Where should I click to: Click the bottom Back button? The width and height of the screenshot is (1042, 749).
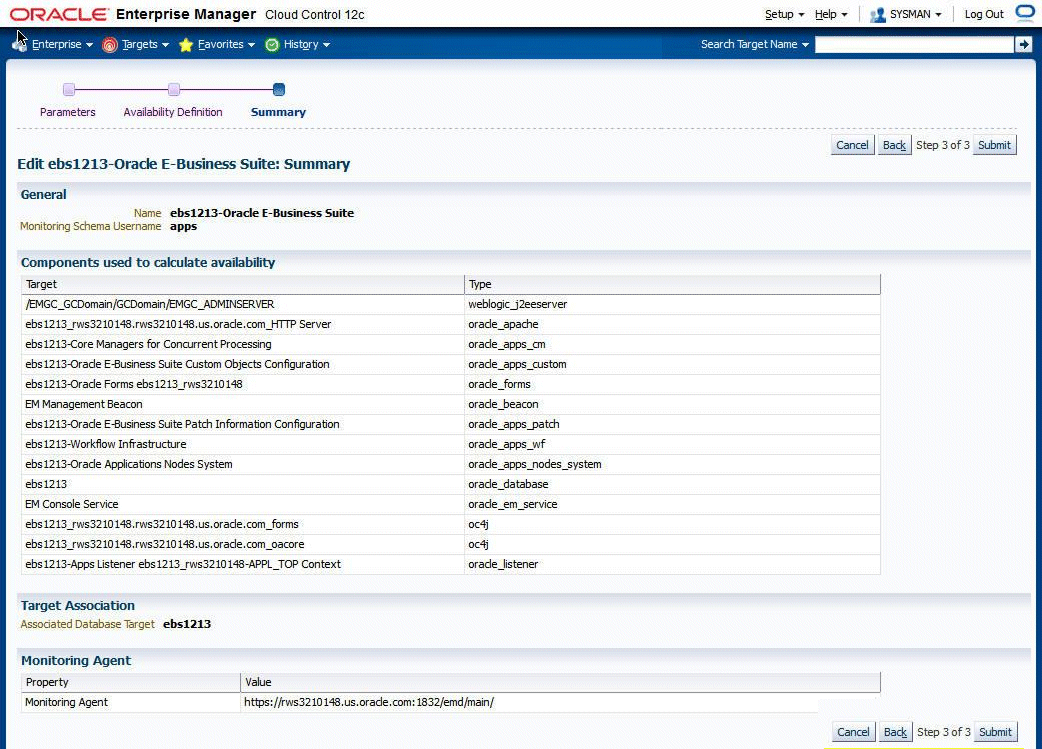pos(895,732)
